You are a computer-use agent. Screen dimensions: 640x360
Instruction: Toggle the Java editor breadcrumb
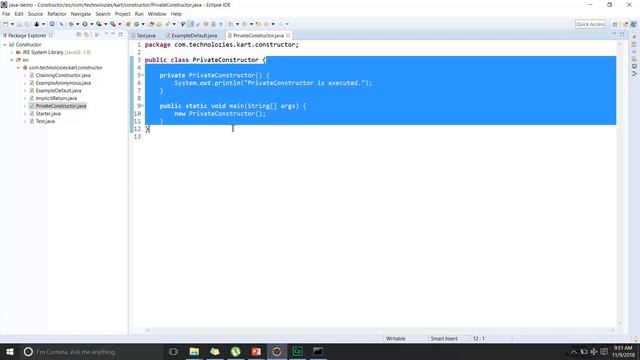183,24
